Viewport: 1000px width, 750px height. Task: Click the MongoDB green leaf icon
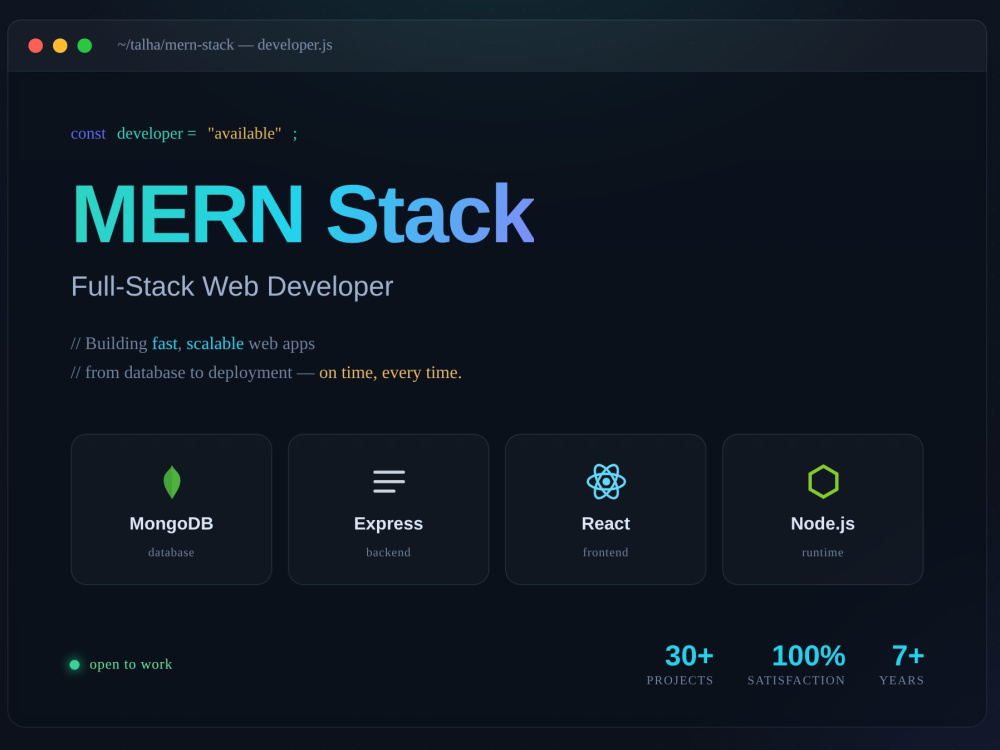click(x=172, y=482)
